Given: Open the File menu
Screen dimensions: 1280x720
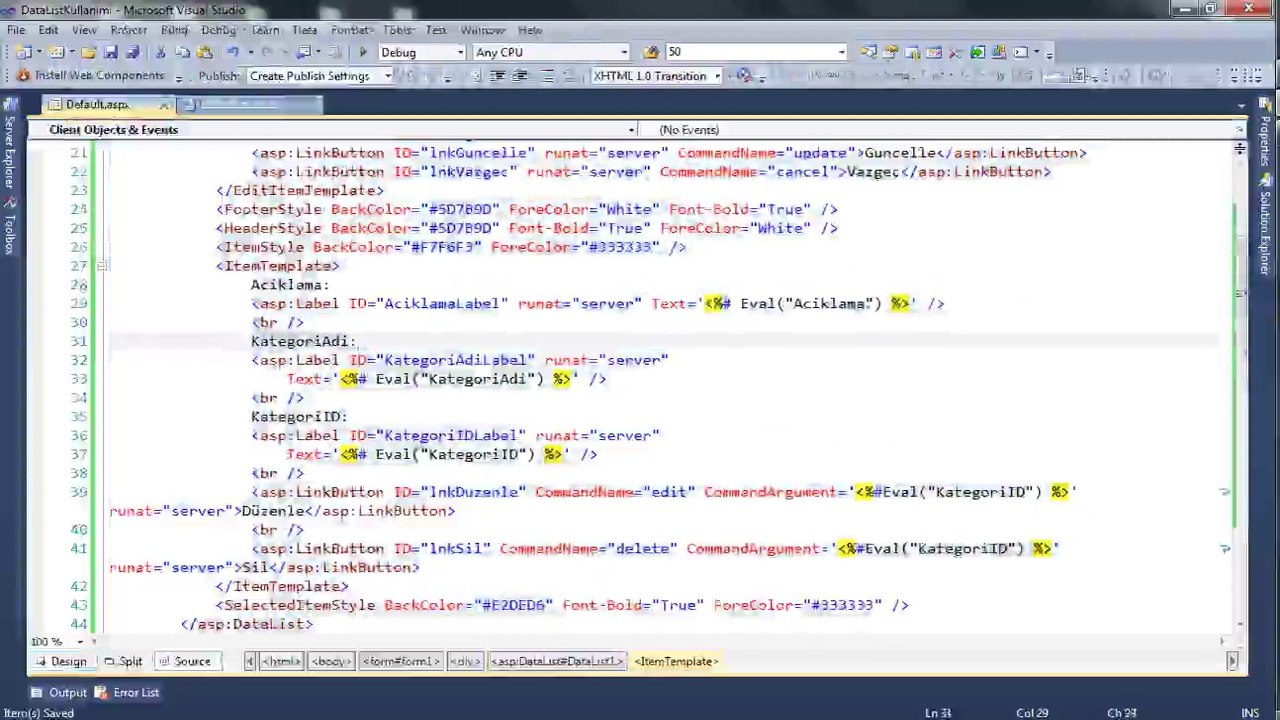Looking at the screenshot, I should coord(16,30).
